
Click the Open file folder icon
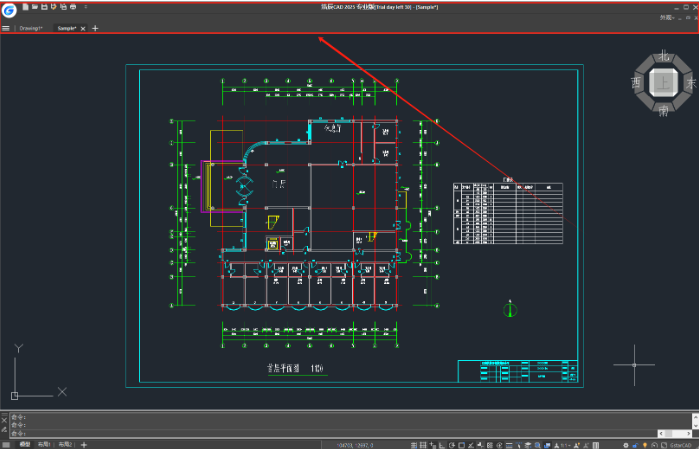pyautogui.click(x=33, y=7)
